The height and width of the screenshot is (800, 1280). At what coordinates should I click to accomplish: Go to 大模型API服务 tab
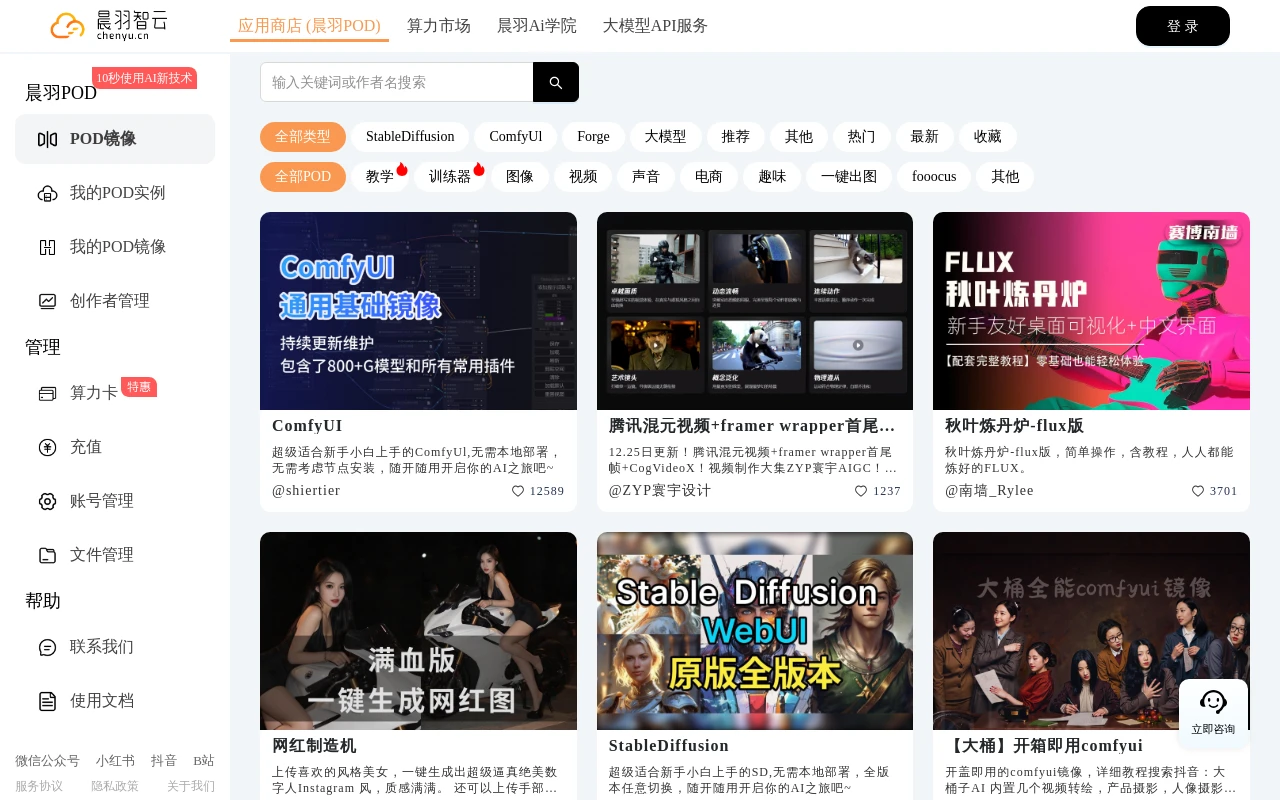pos(655,26)
